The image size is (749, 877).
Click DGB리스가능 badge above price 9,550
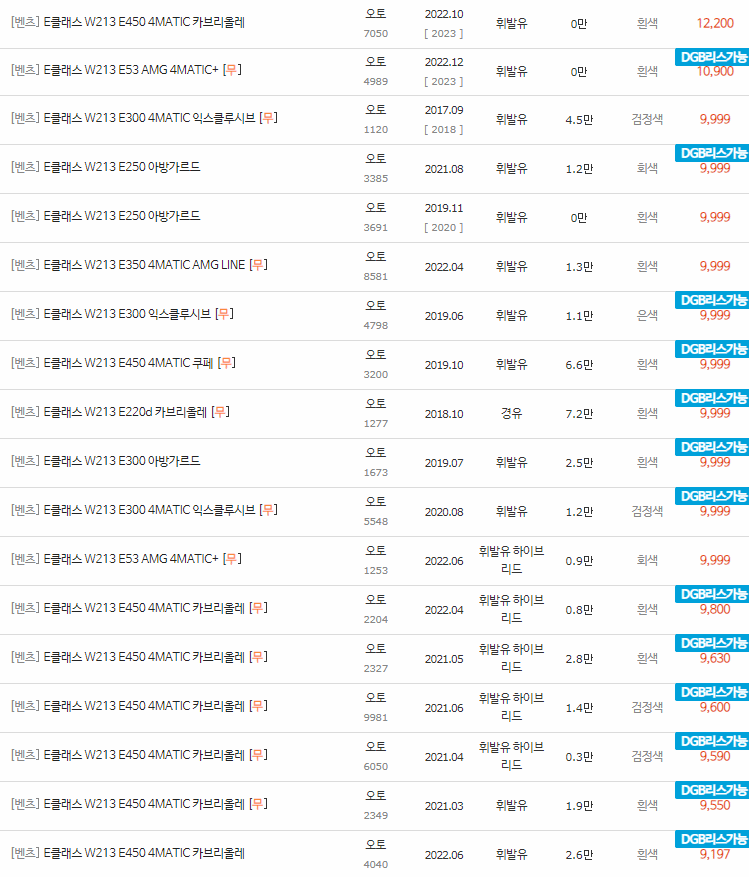tap(712, 790)
